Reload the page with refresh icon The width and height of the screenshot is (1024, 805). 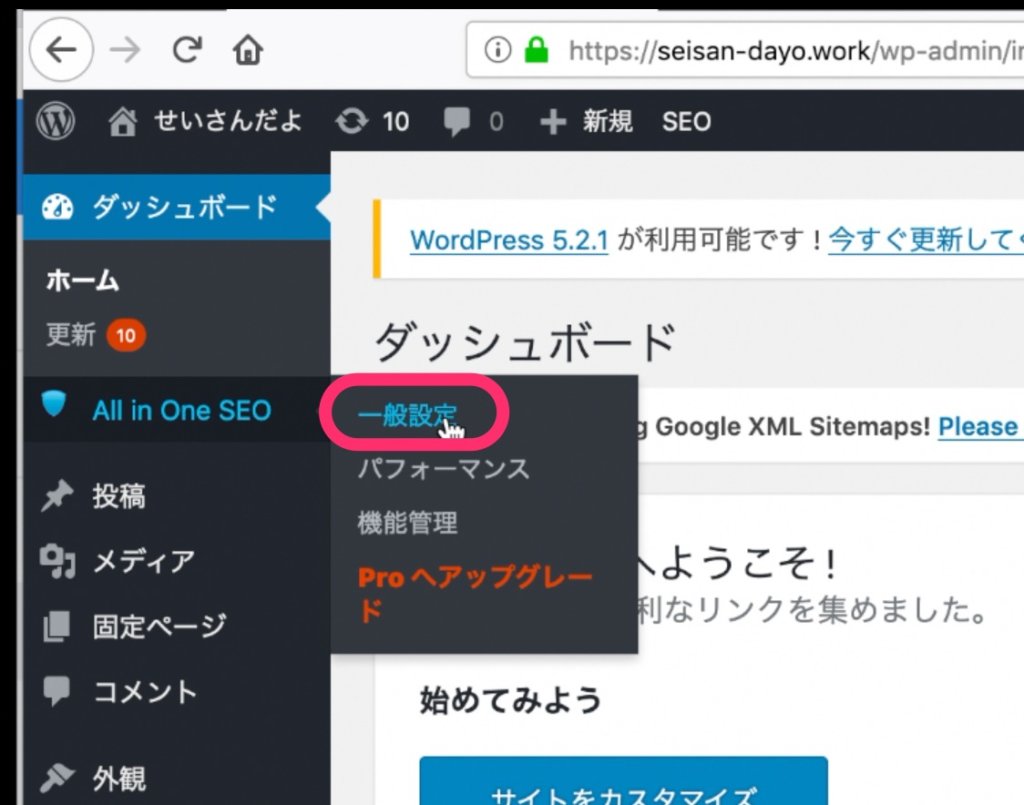click(187, 50)
